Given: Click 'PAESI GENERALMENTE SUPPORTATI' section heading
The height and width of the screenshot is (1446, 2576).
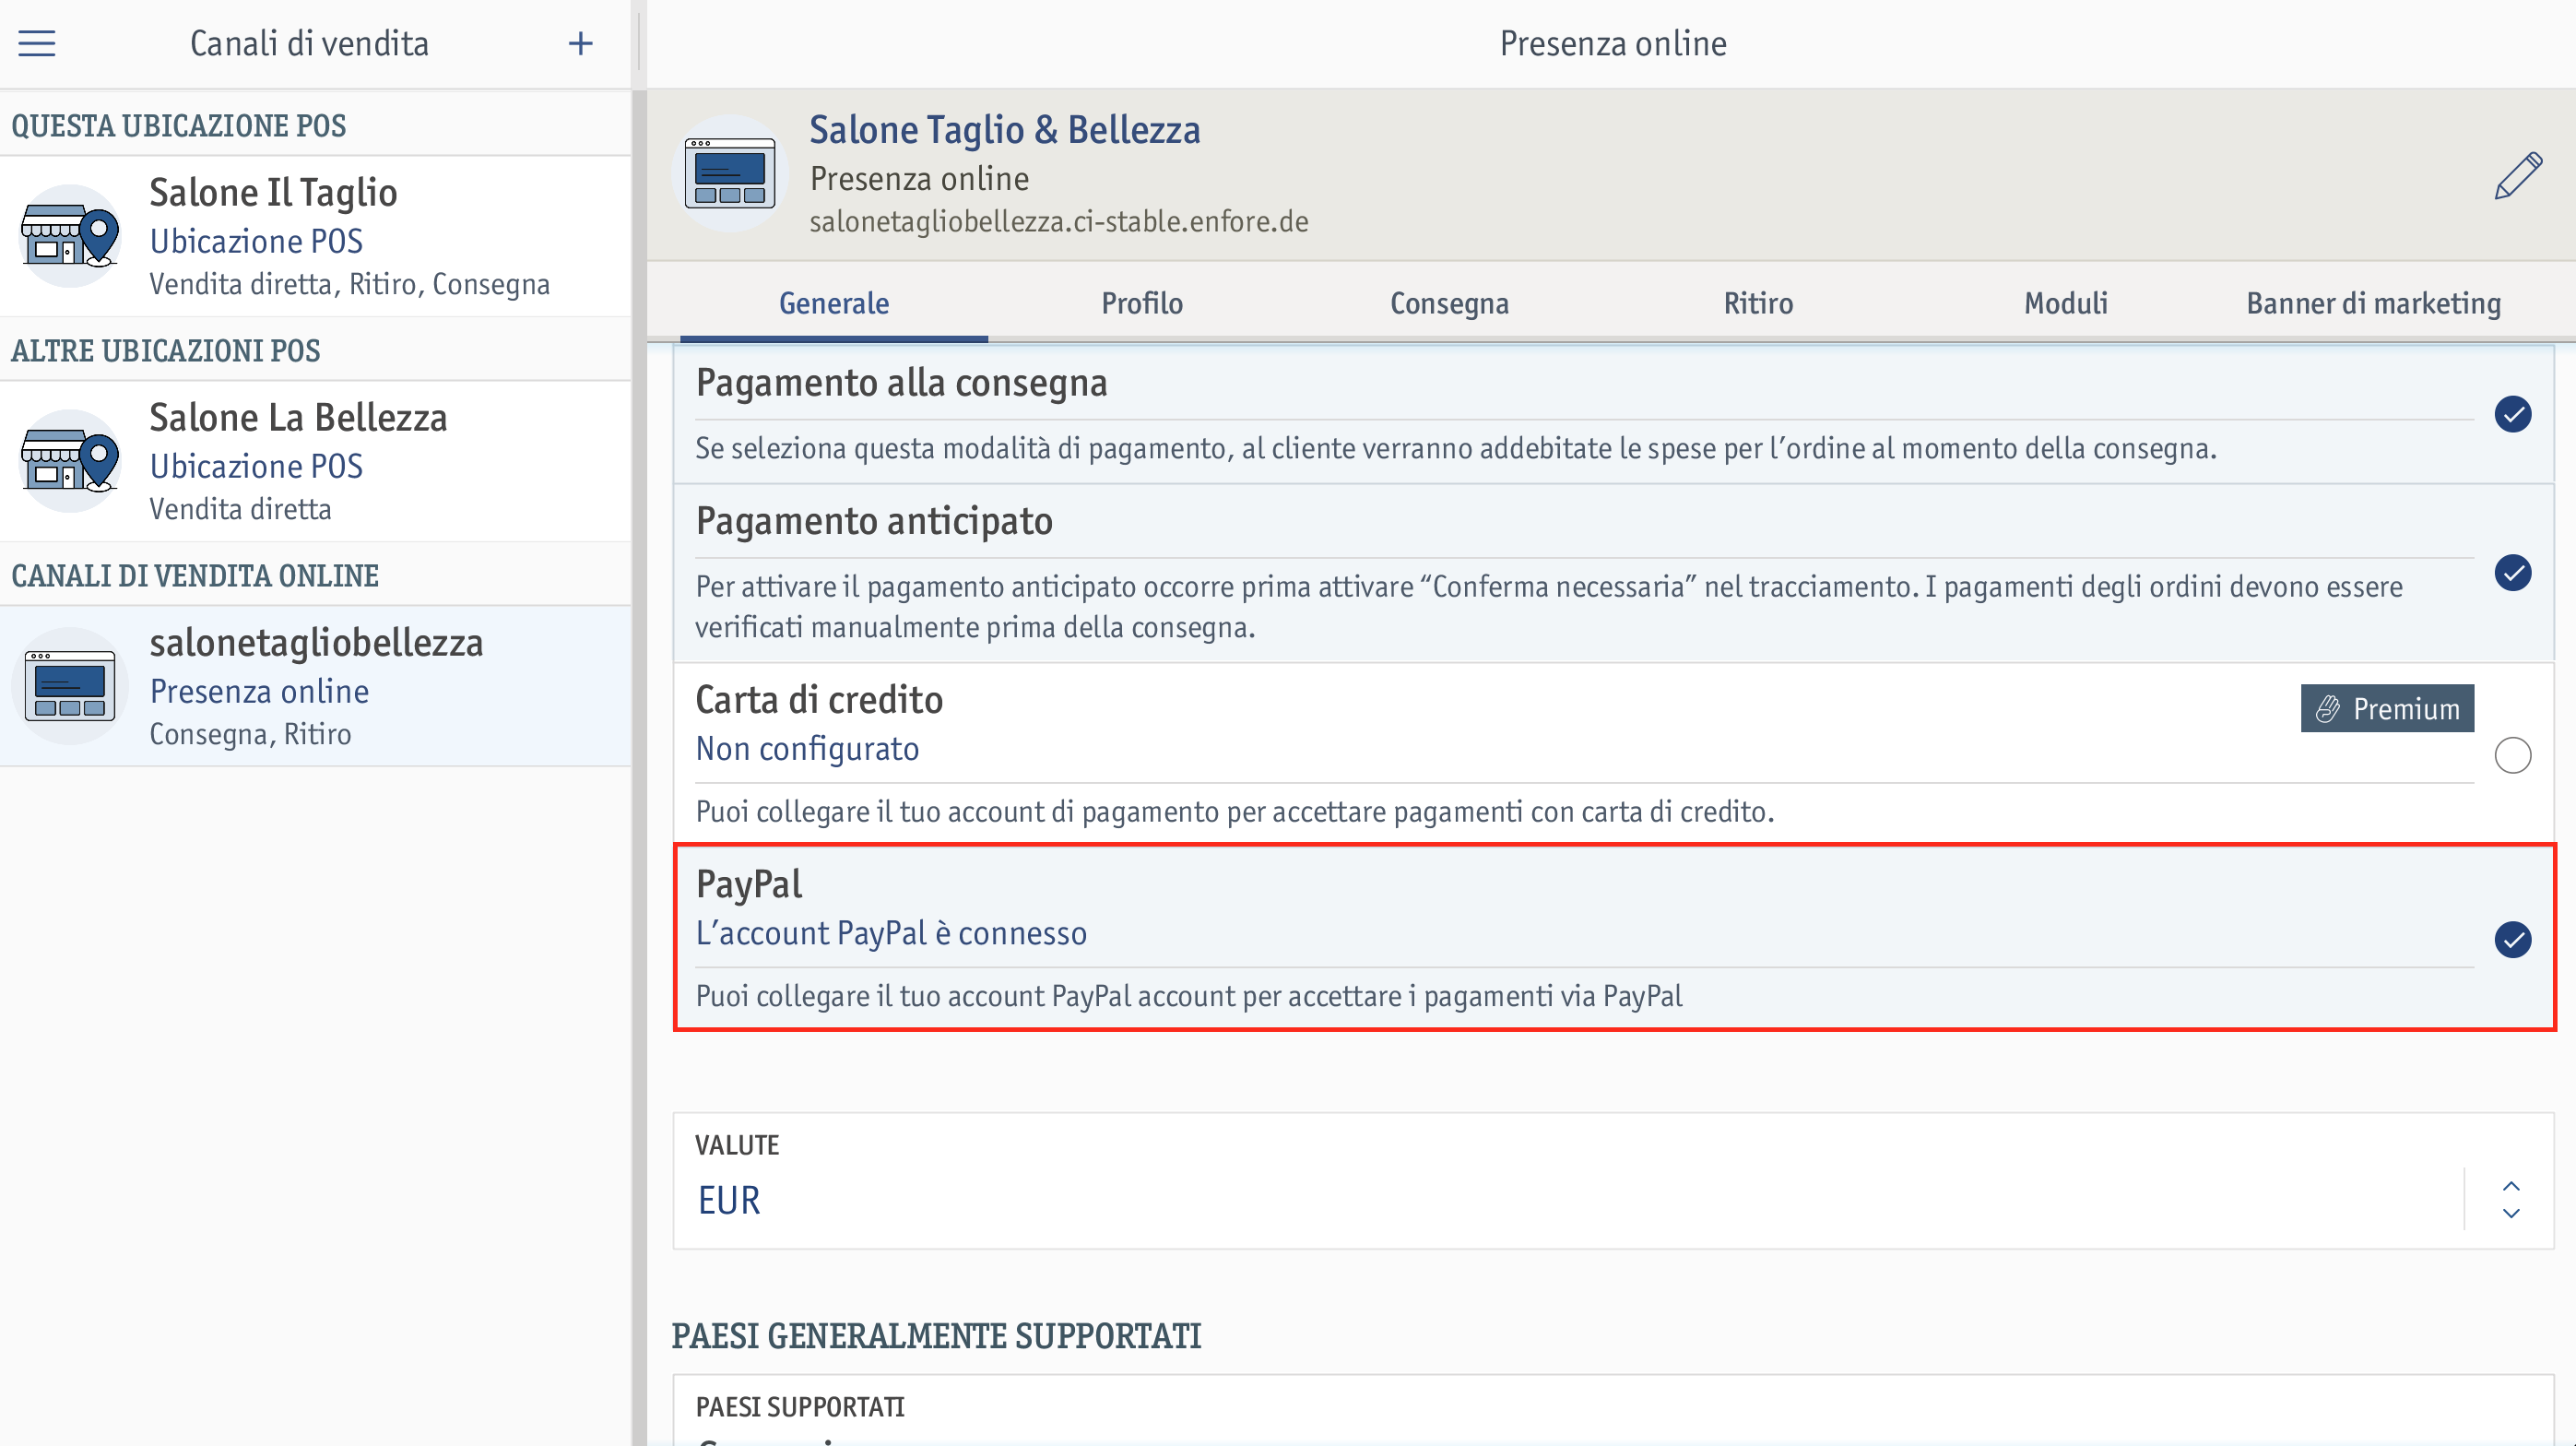Looking at the screenshot, I should point(936,1336).
